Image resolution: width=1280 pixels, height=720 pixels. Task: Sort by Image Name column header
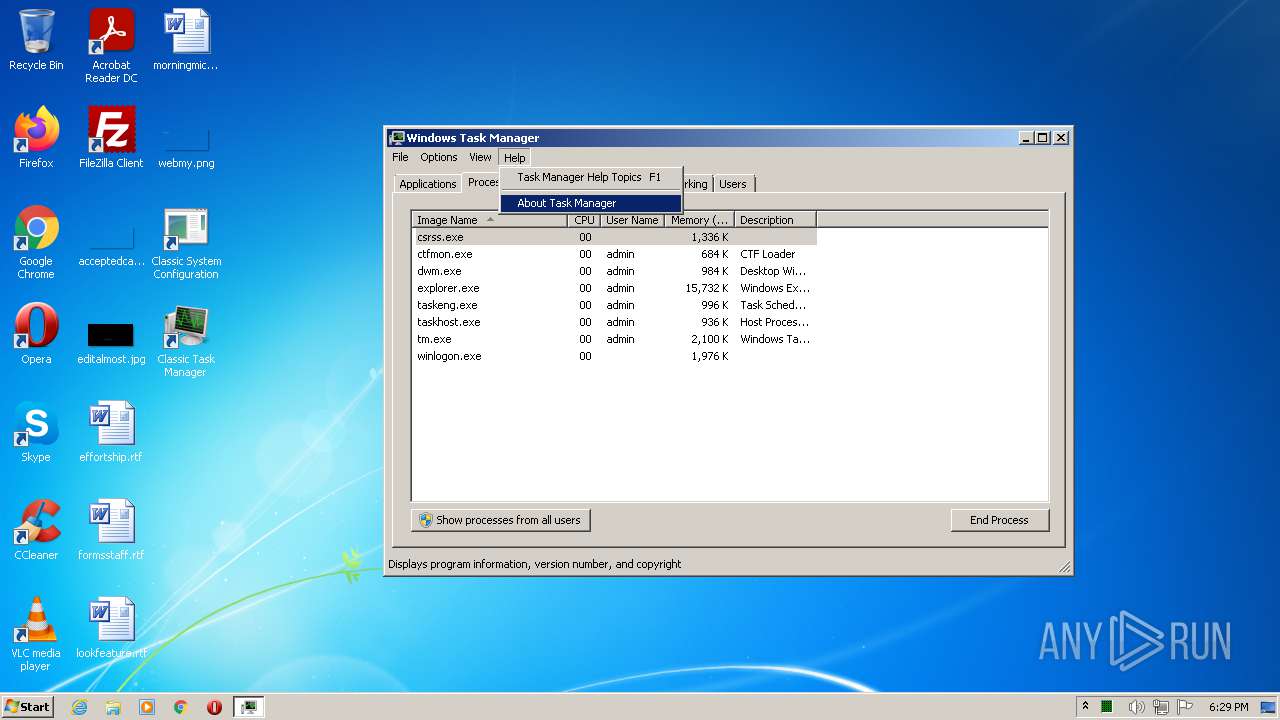[490, 220]
